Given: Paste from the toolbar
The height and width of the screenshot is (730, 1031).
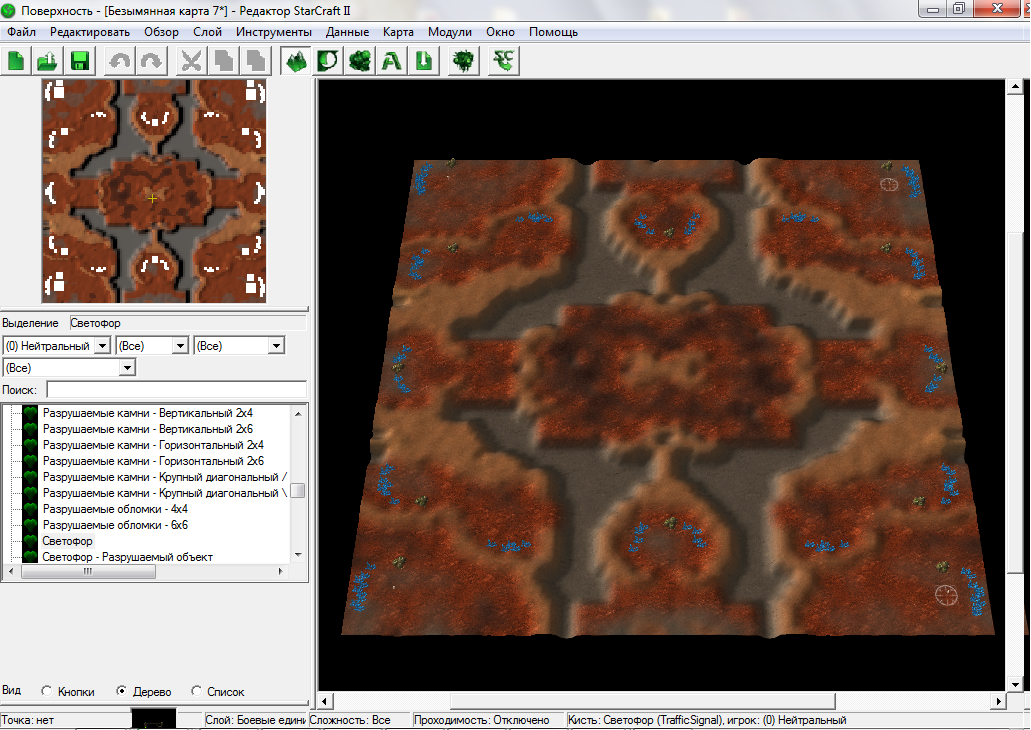Looking at the screenshot, I should tap(254, 61).
